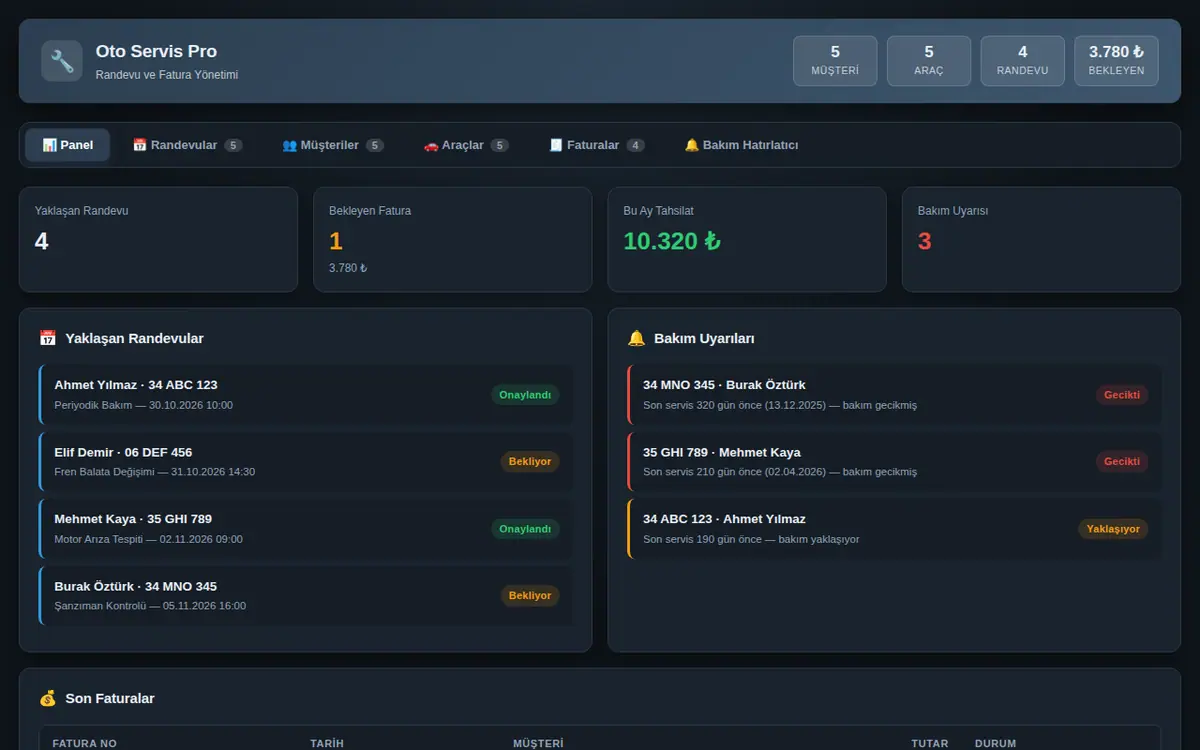Click the Yaklaşıyor badge for 34 ABC 123
This screenshot has width=1200, height=750.
click(1113, 528)
